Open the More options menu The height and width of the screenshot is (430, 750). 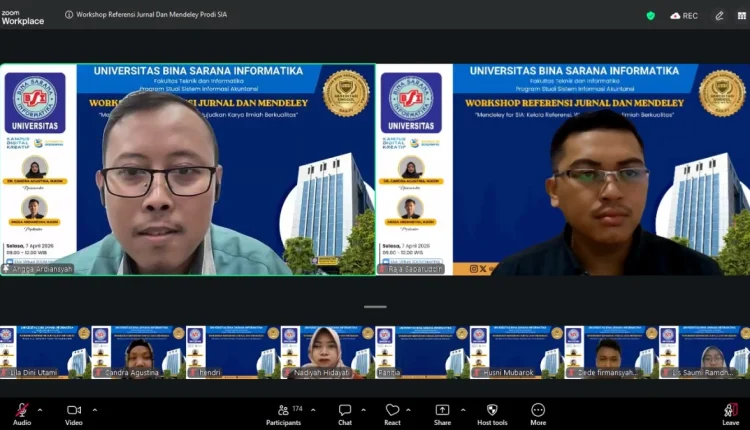538,414
